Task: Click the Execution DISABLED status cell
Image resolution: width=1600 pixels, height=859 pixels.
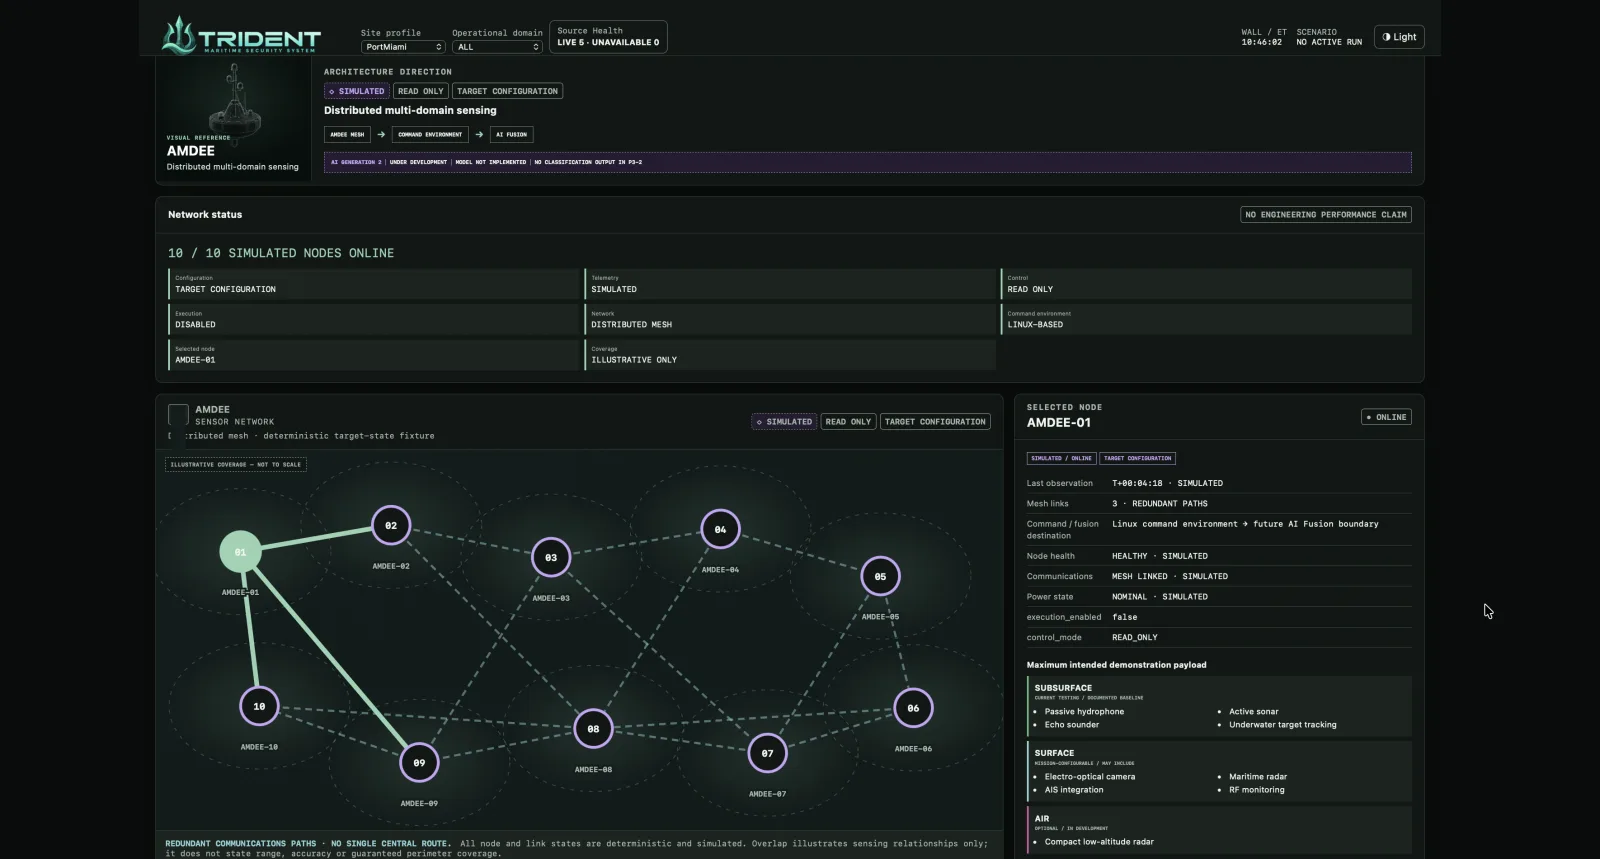Action: point(374,319)
